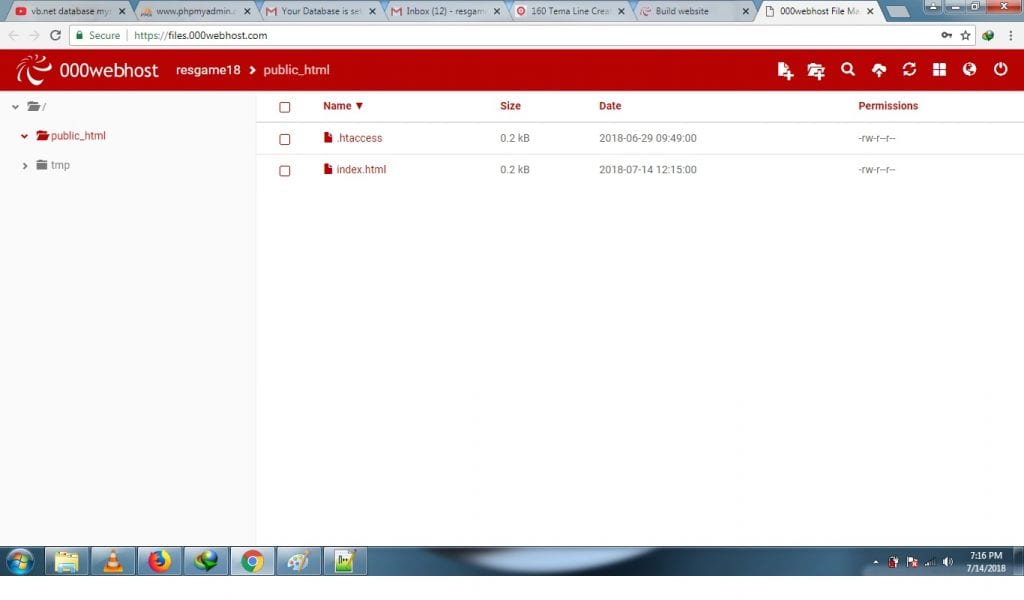1024x600 pixels.
Task: Click the .htaccess file icon
Action: pyautogui.click(x=328, y=137)
